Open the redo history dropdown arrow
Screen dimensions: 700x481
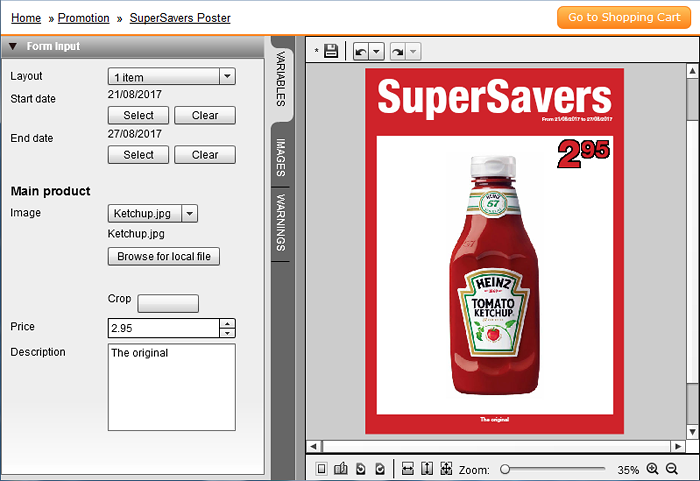(413, 52)
